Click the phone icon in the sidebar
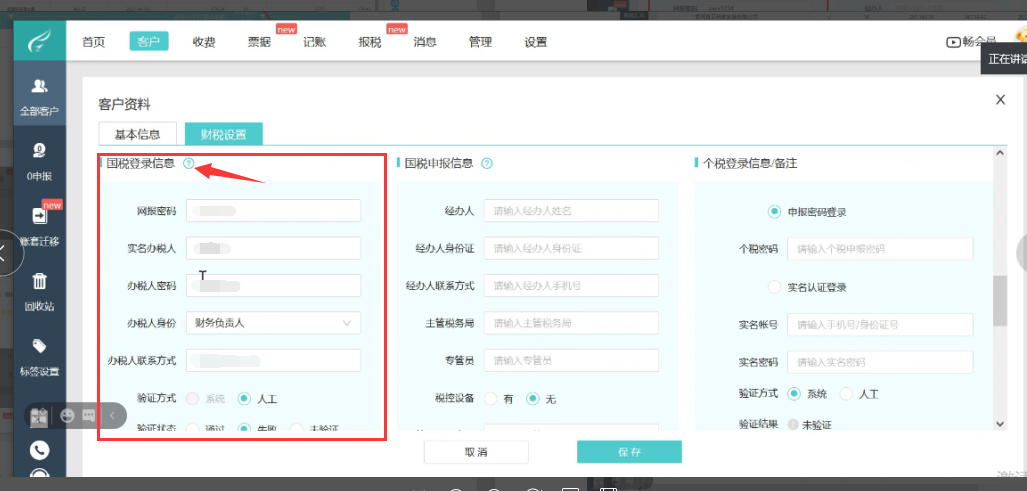1027x491 pixels. (x=40, y=450)
